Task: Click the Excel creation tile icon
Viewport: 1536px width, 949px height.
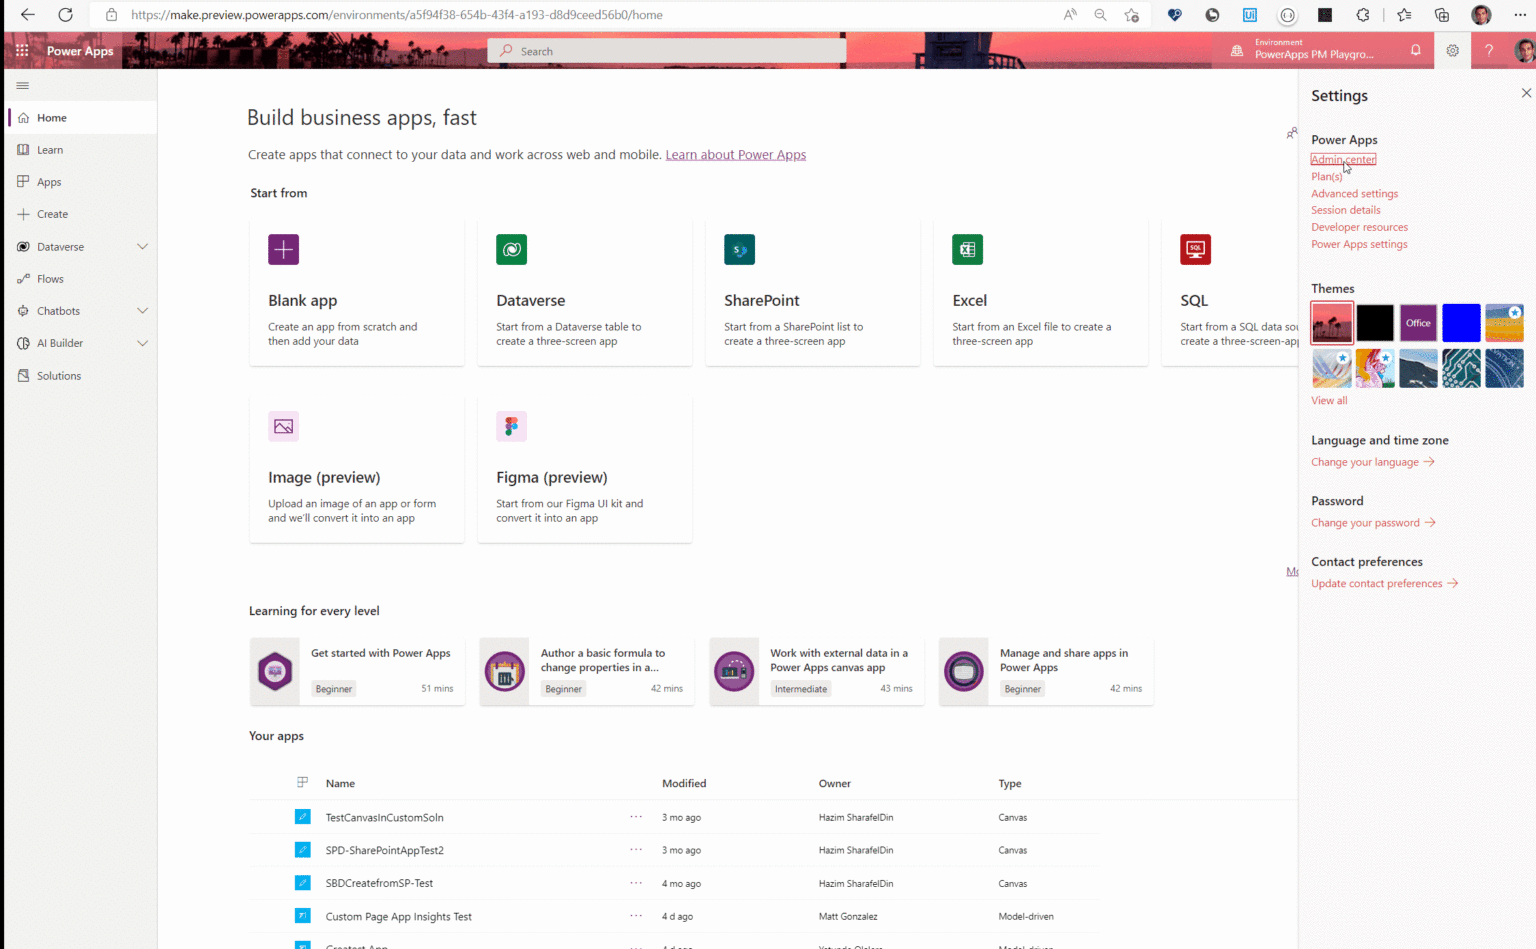Action: point(967,249)
